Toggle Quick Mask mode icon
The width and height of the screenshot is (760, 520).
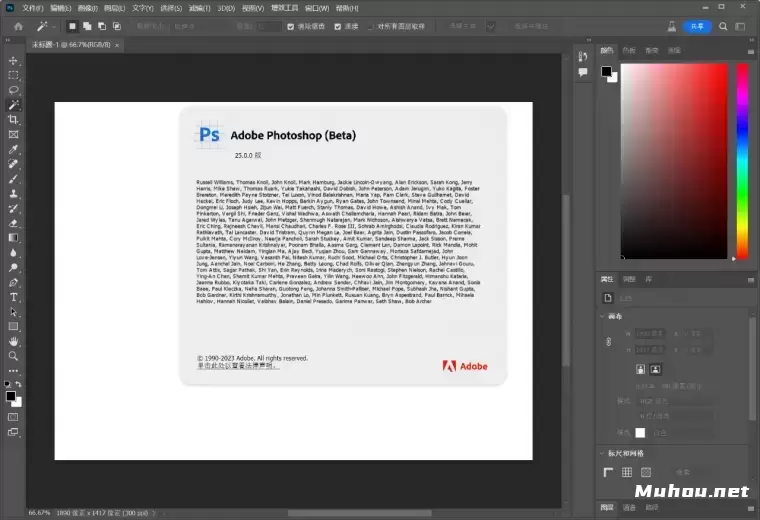pyautogui.click(x=13, y=417)
